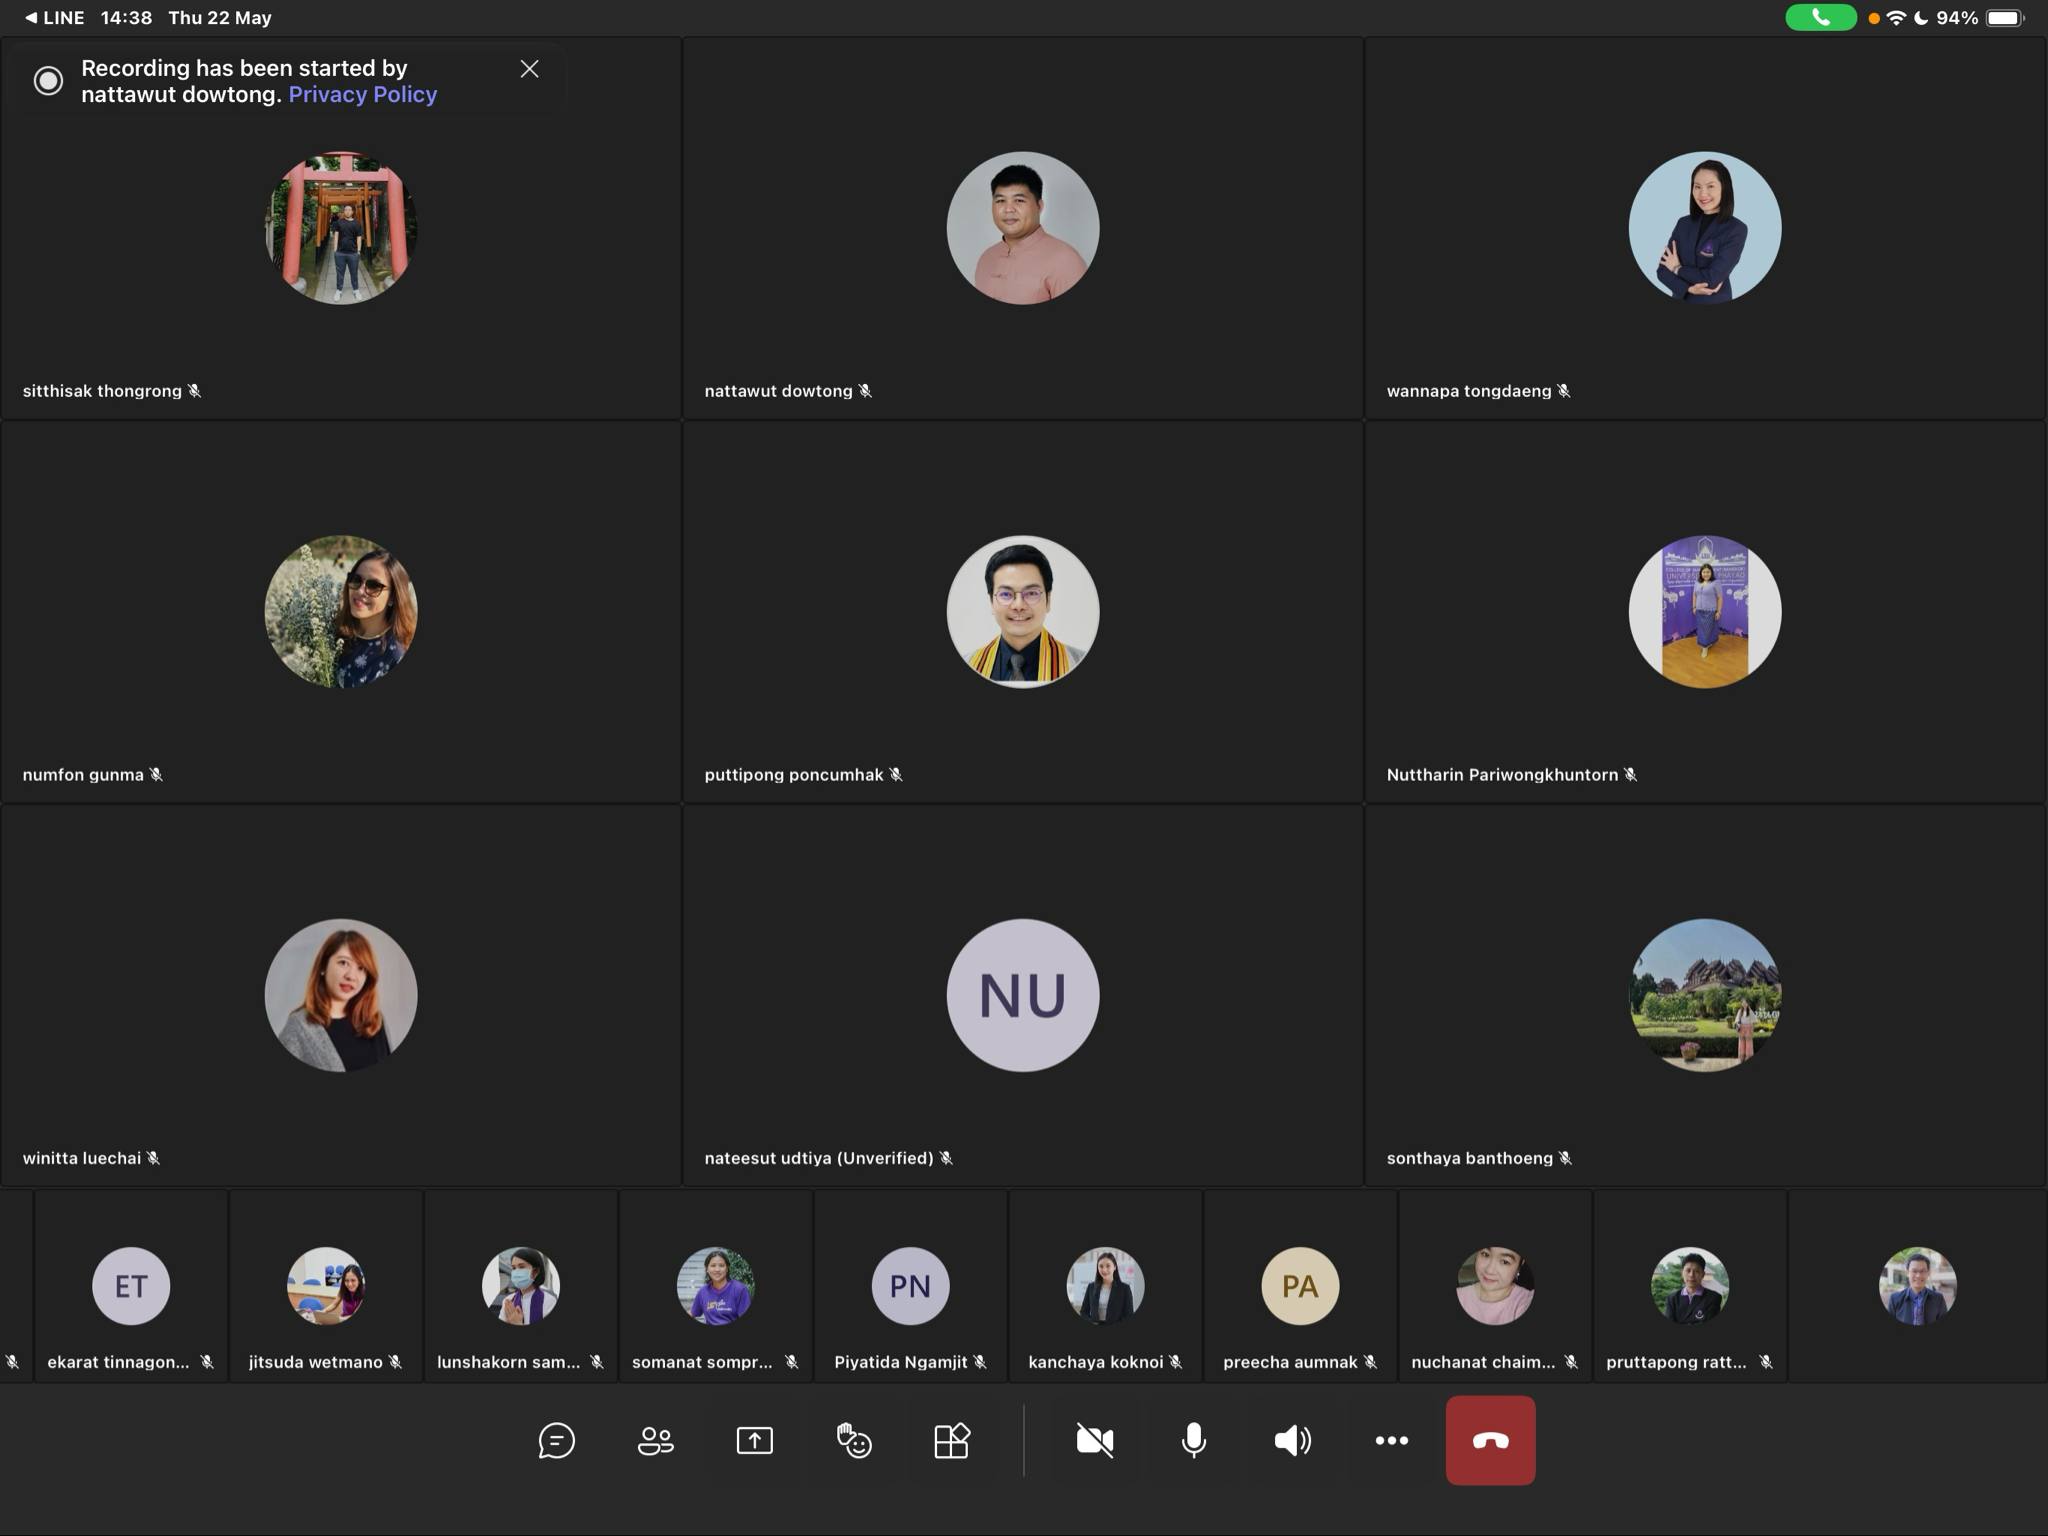Select sonthaya banthoeng's avatar
2048x1536 pixels.
click(x=1705, y=995)
